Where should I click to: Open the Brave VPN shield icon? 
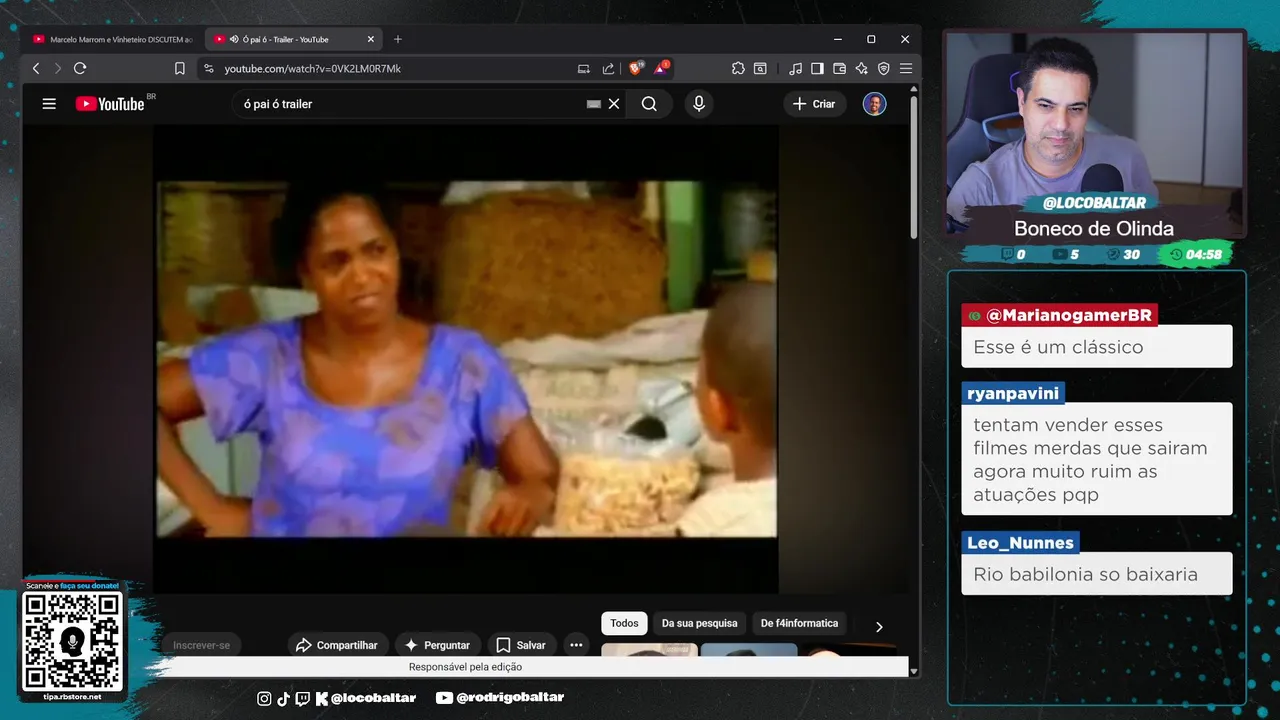coord(883,68)
